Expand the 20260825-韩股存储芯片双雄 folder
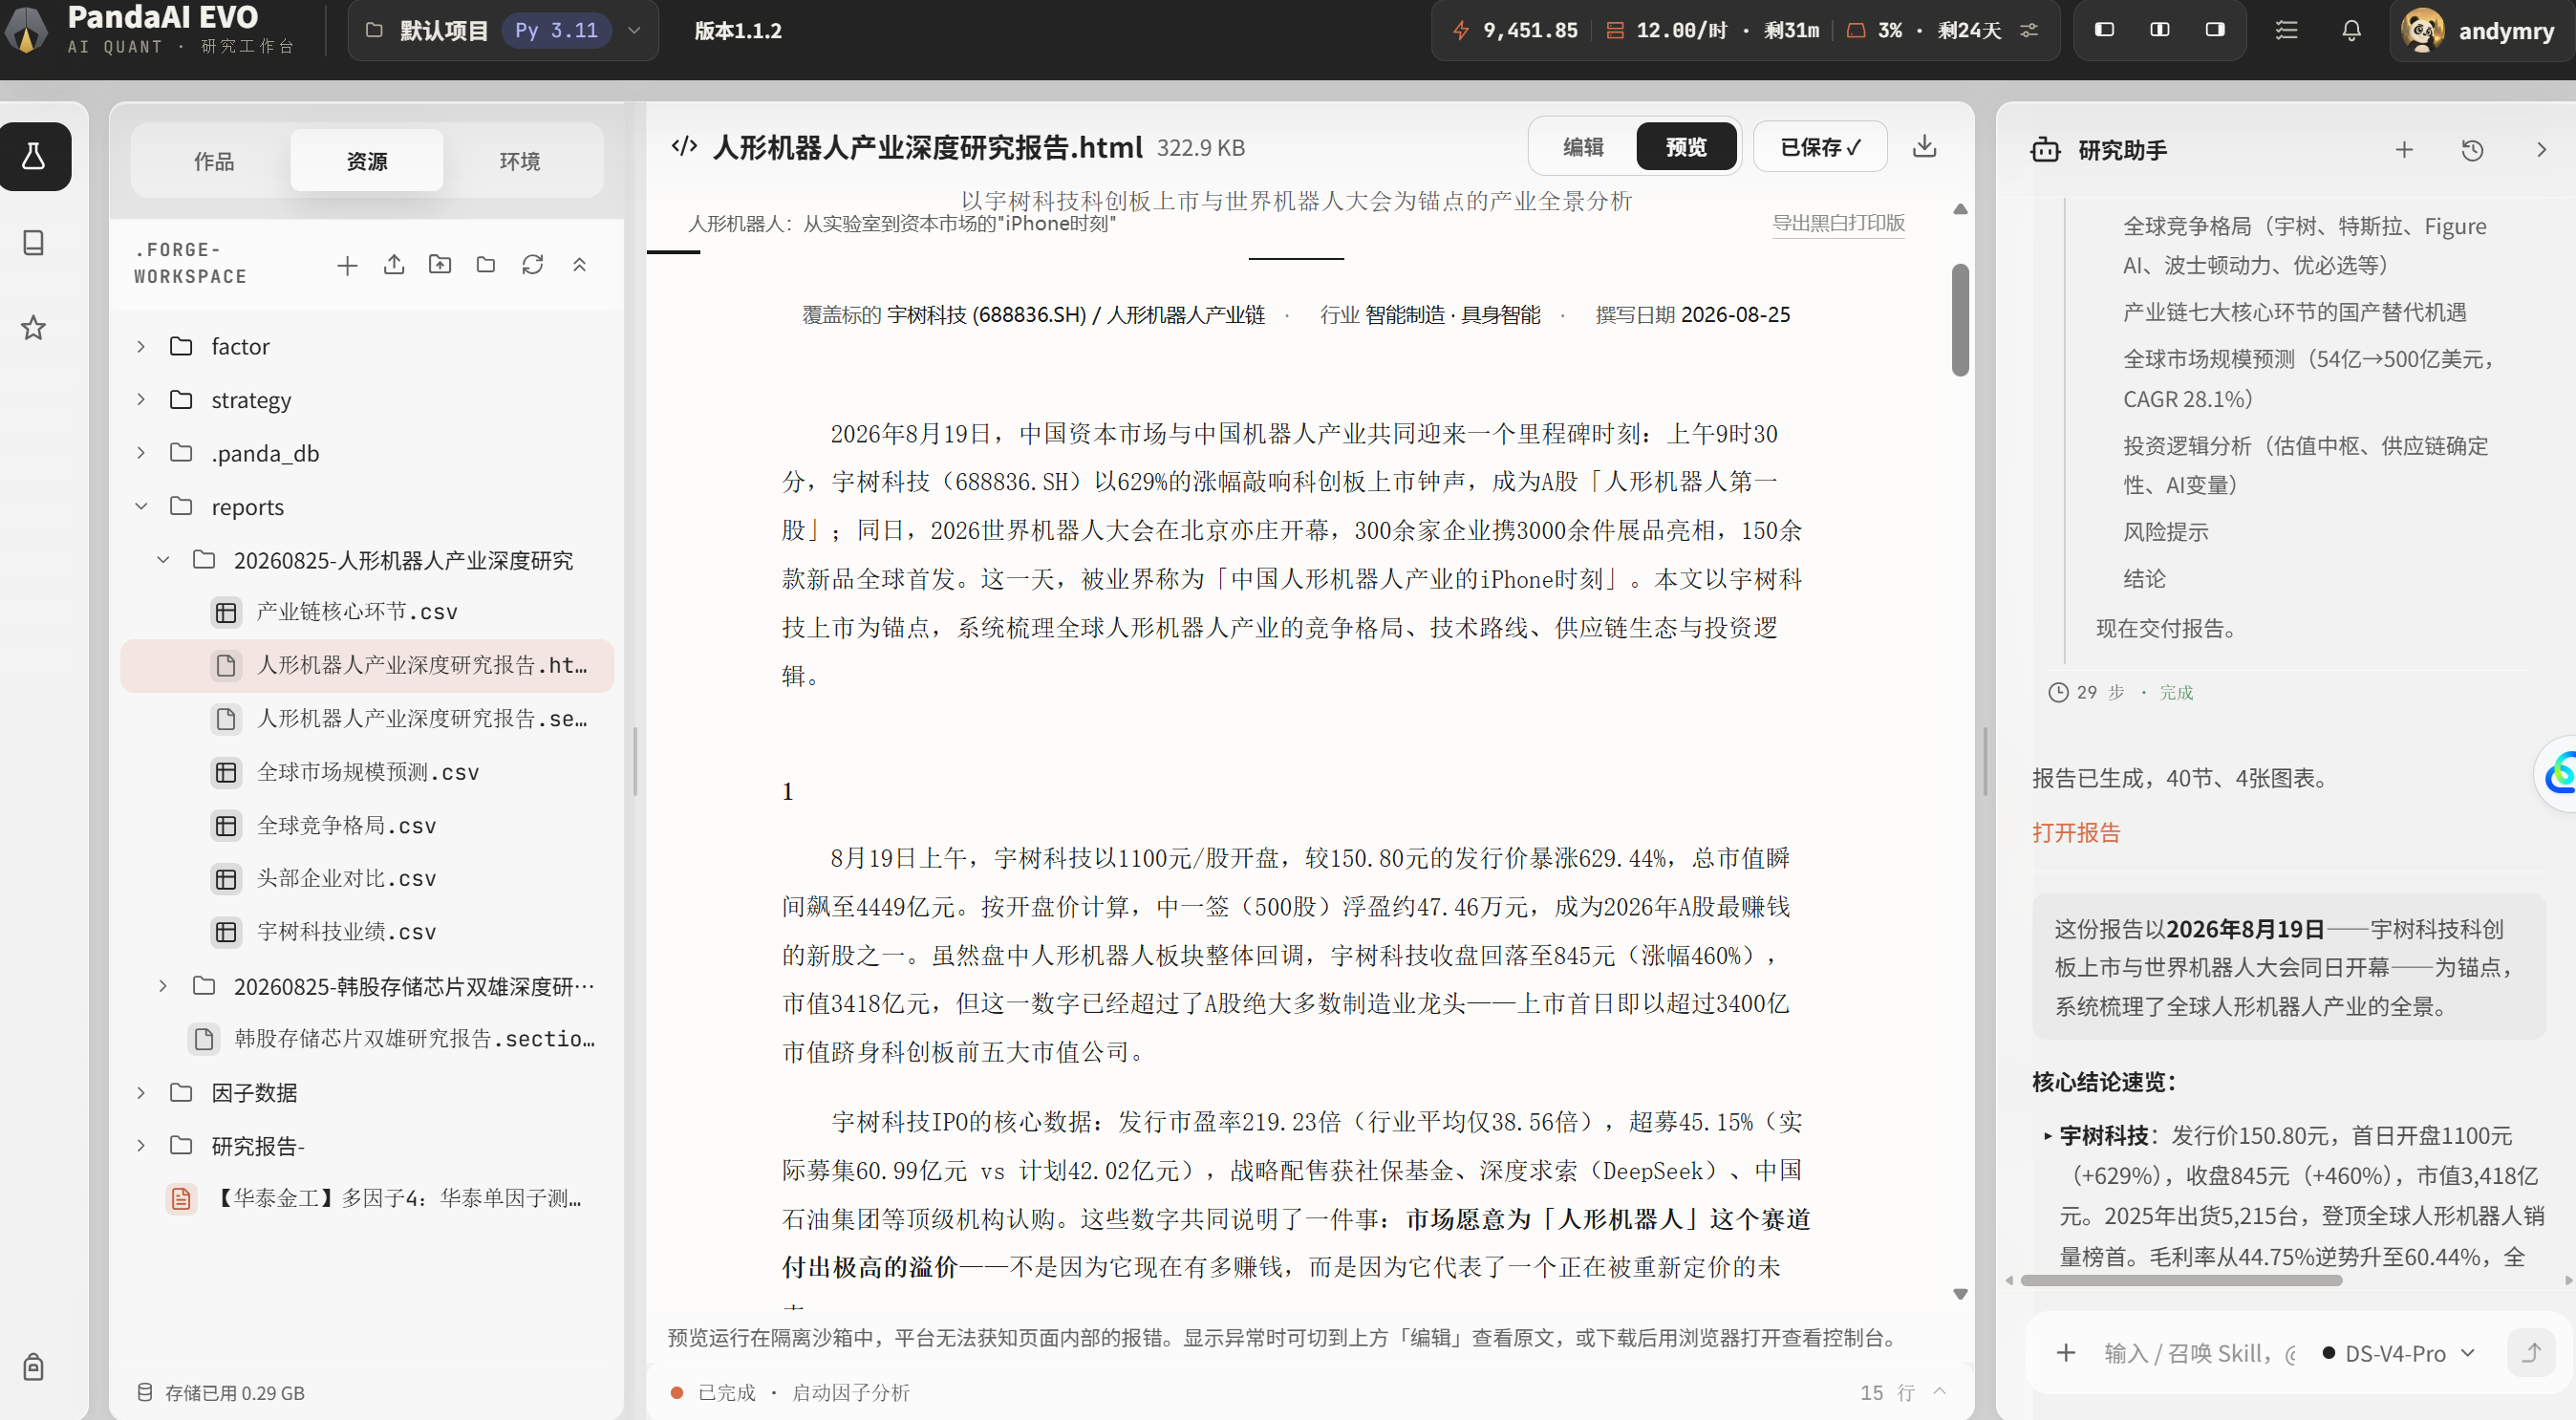The image size is (2576, 1420). (x=163, y=986)
